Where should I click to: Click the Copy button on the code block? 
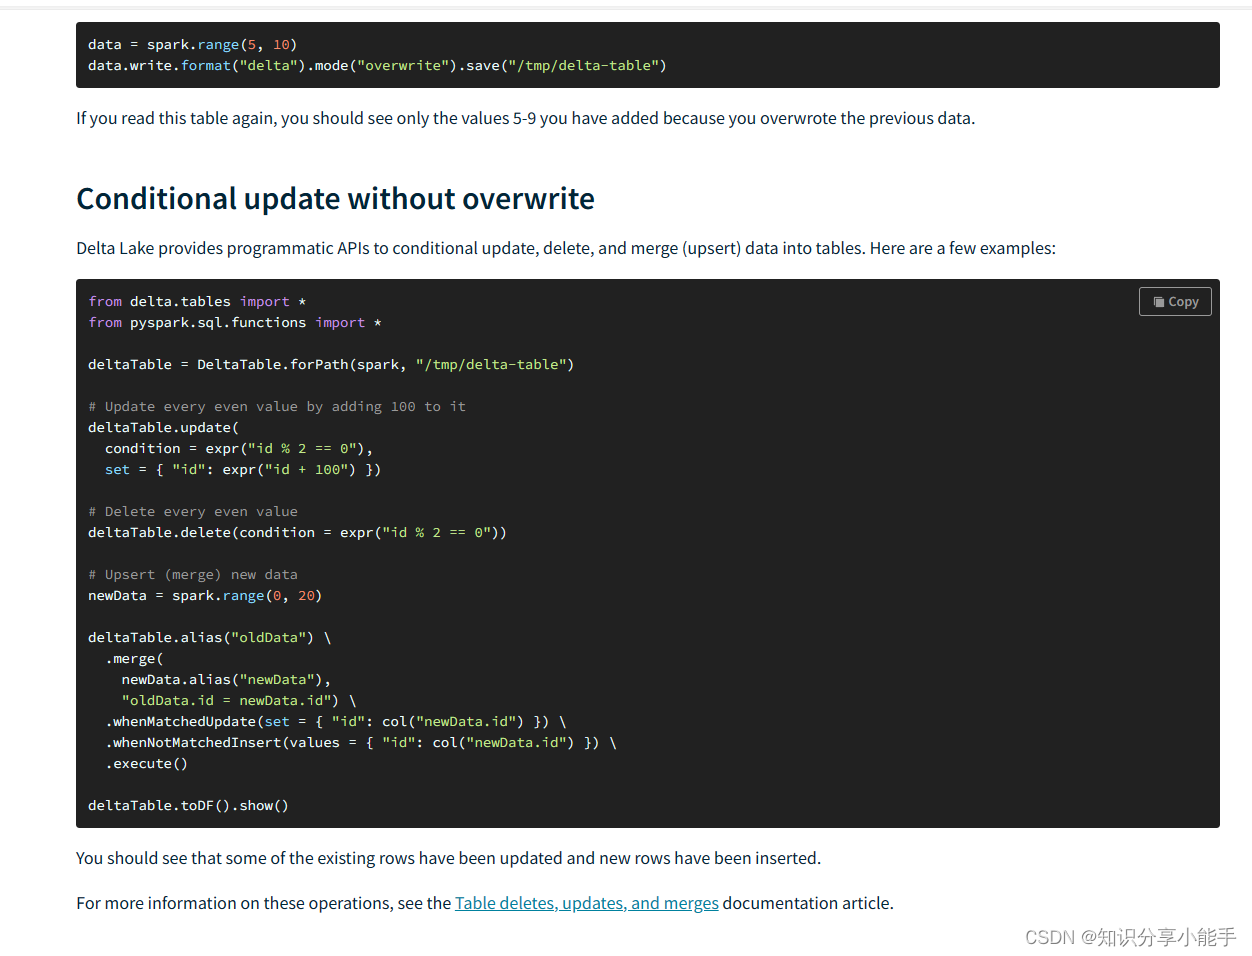coord(1175,301)
